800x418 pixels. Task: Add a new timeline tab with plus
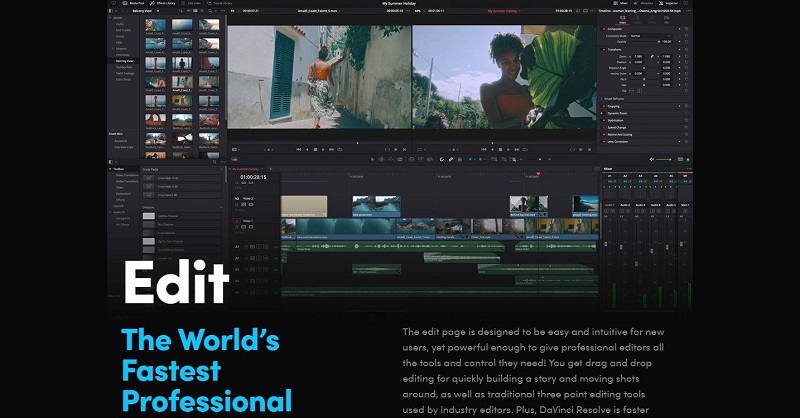(270, 169)
